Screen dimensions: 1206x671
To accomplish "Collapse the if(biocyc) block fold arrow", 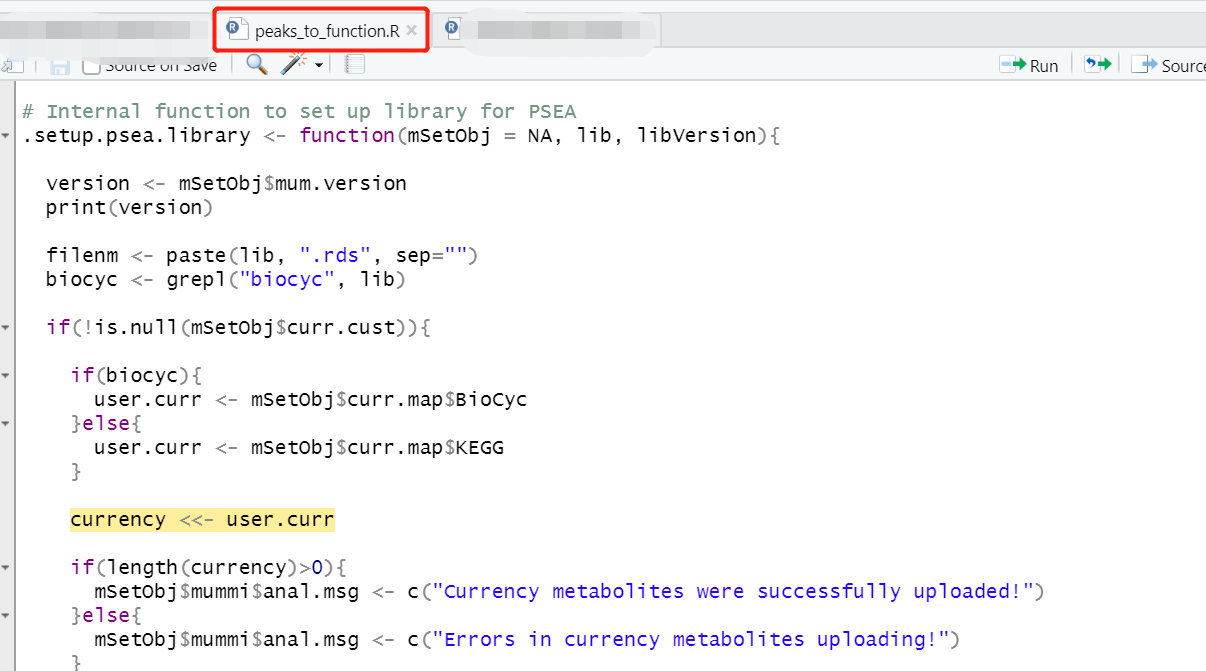I will (x=7, y=376).
